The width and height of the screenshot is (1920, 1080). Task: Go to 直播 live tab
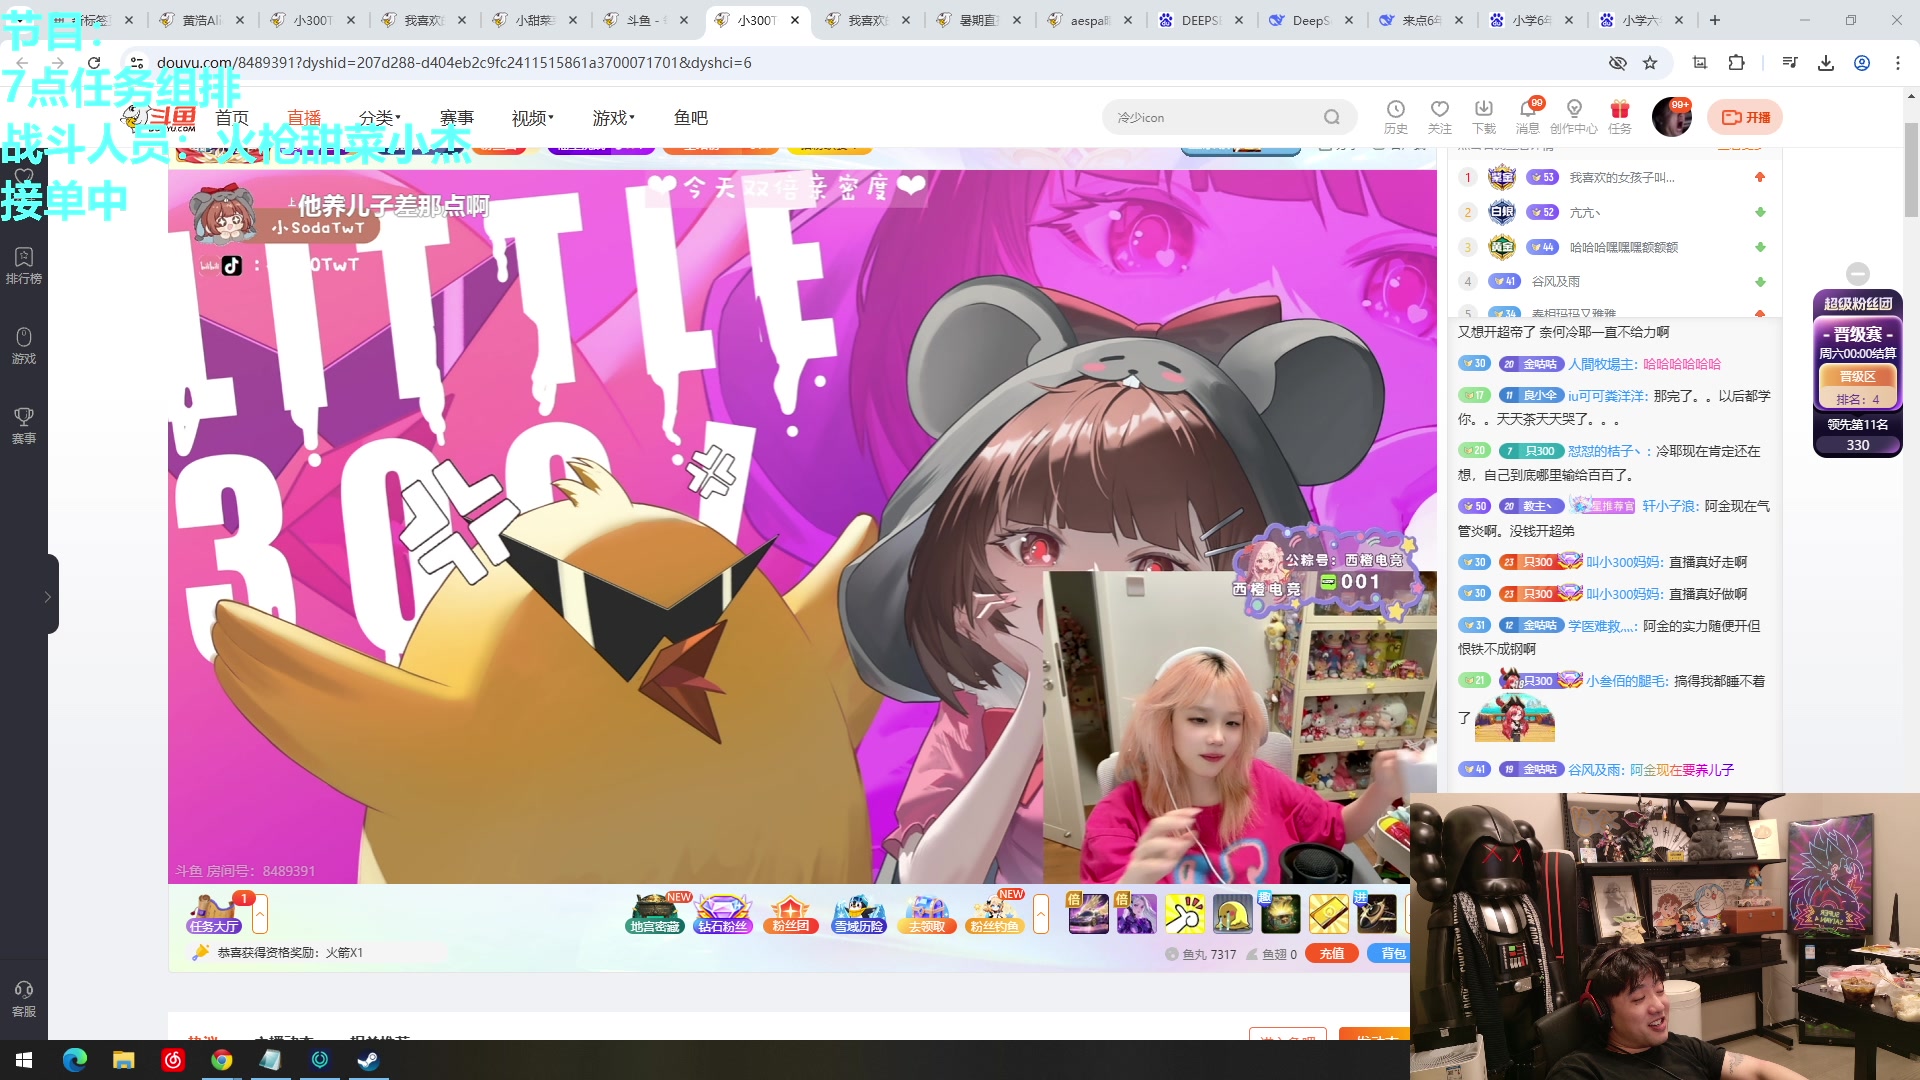[x=304, y=118]
